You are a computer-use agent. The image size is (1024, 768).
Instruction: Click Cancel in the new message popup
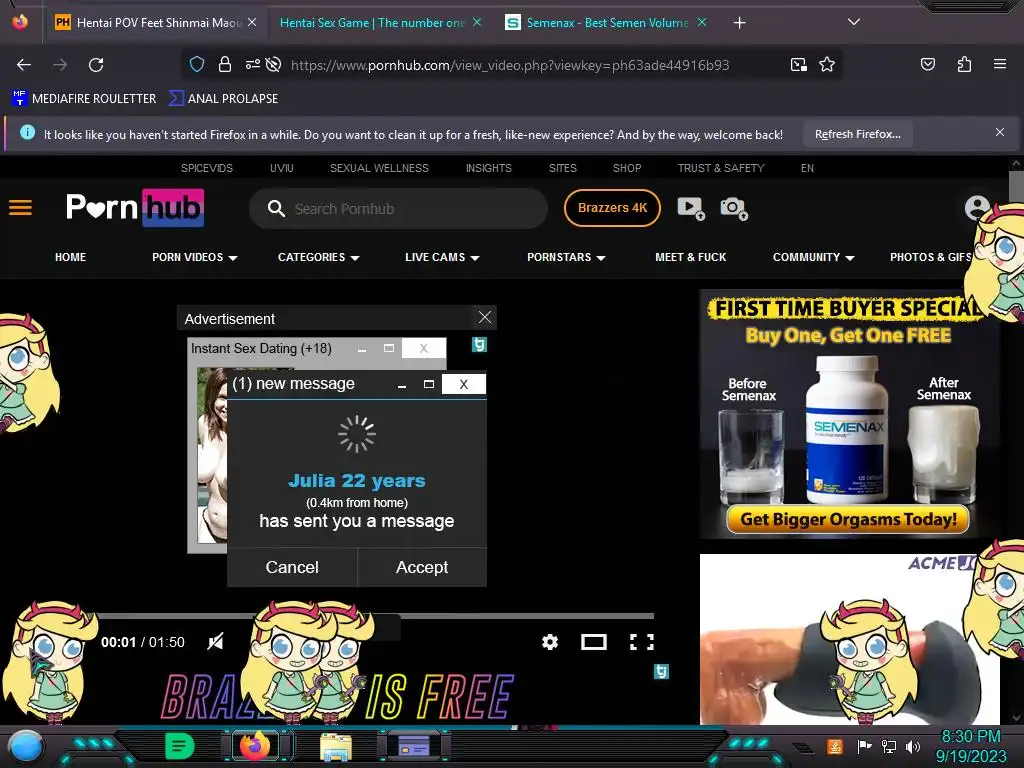click(x=292, y=567)
